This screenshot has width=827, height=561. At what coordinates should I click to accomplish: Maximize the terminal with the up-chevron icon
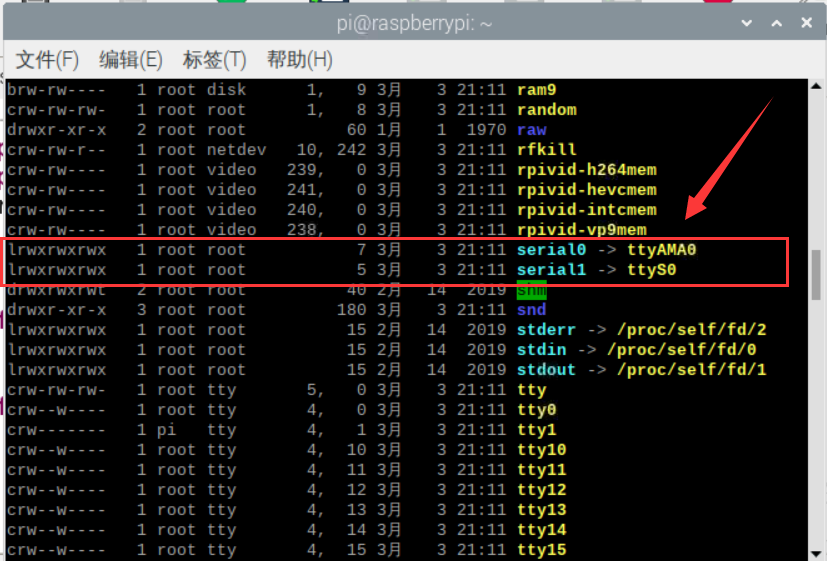pos(776,23)
